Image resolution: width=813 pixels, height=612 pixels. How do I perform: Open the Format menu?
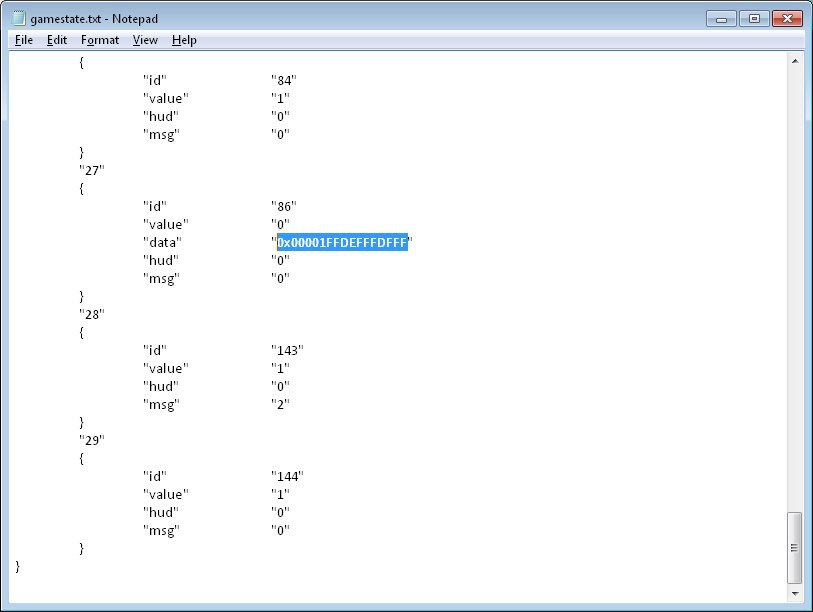100,40
